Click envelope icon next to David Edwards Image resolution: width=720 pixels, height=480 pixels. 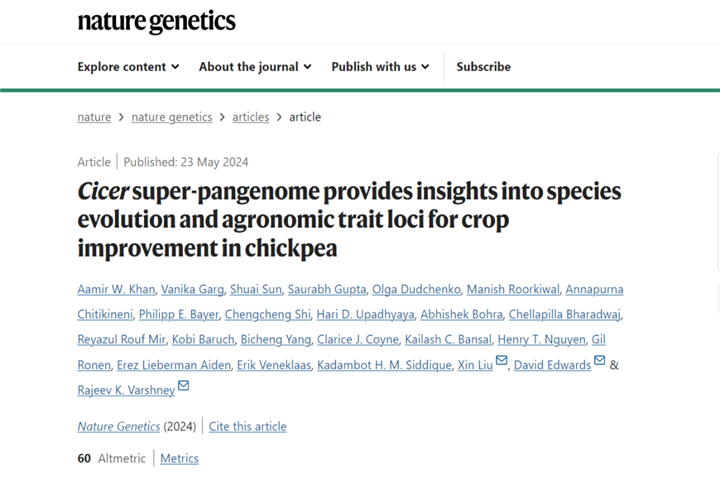tap(600, 362)
